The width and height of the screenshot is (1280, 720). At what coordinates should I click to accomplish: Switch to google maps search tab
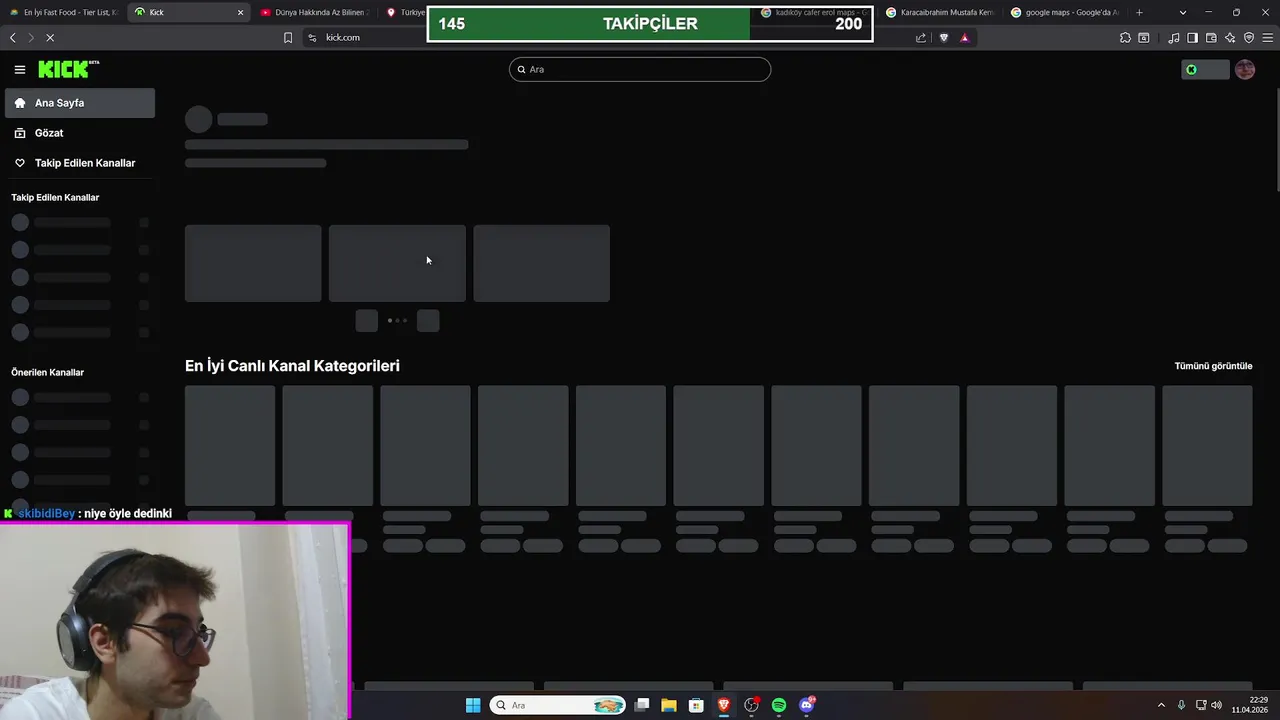tap(1064, 12)
